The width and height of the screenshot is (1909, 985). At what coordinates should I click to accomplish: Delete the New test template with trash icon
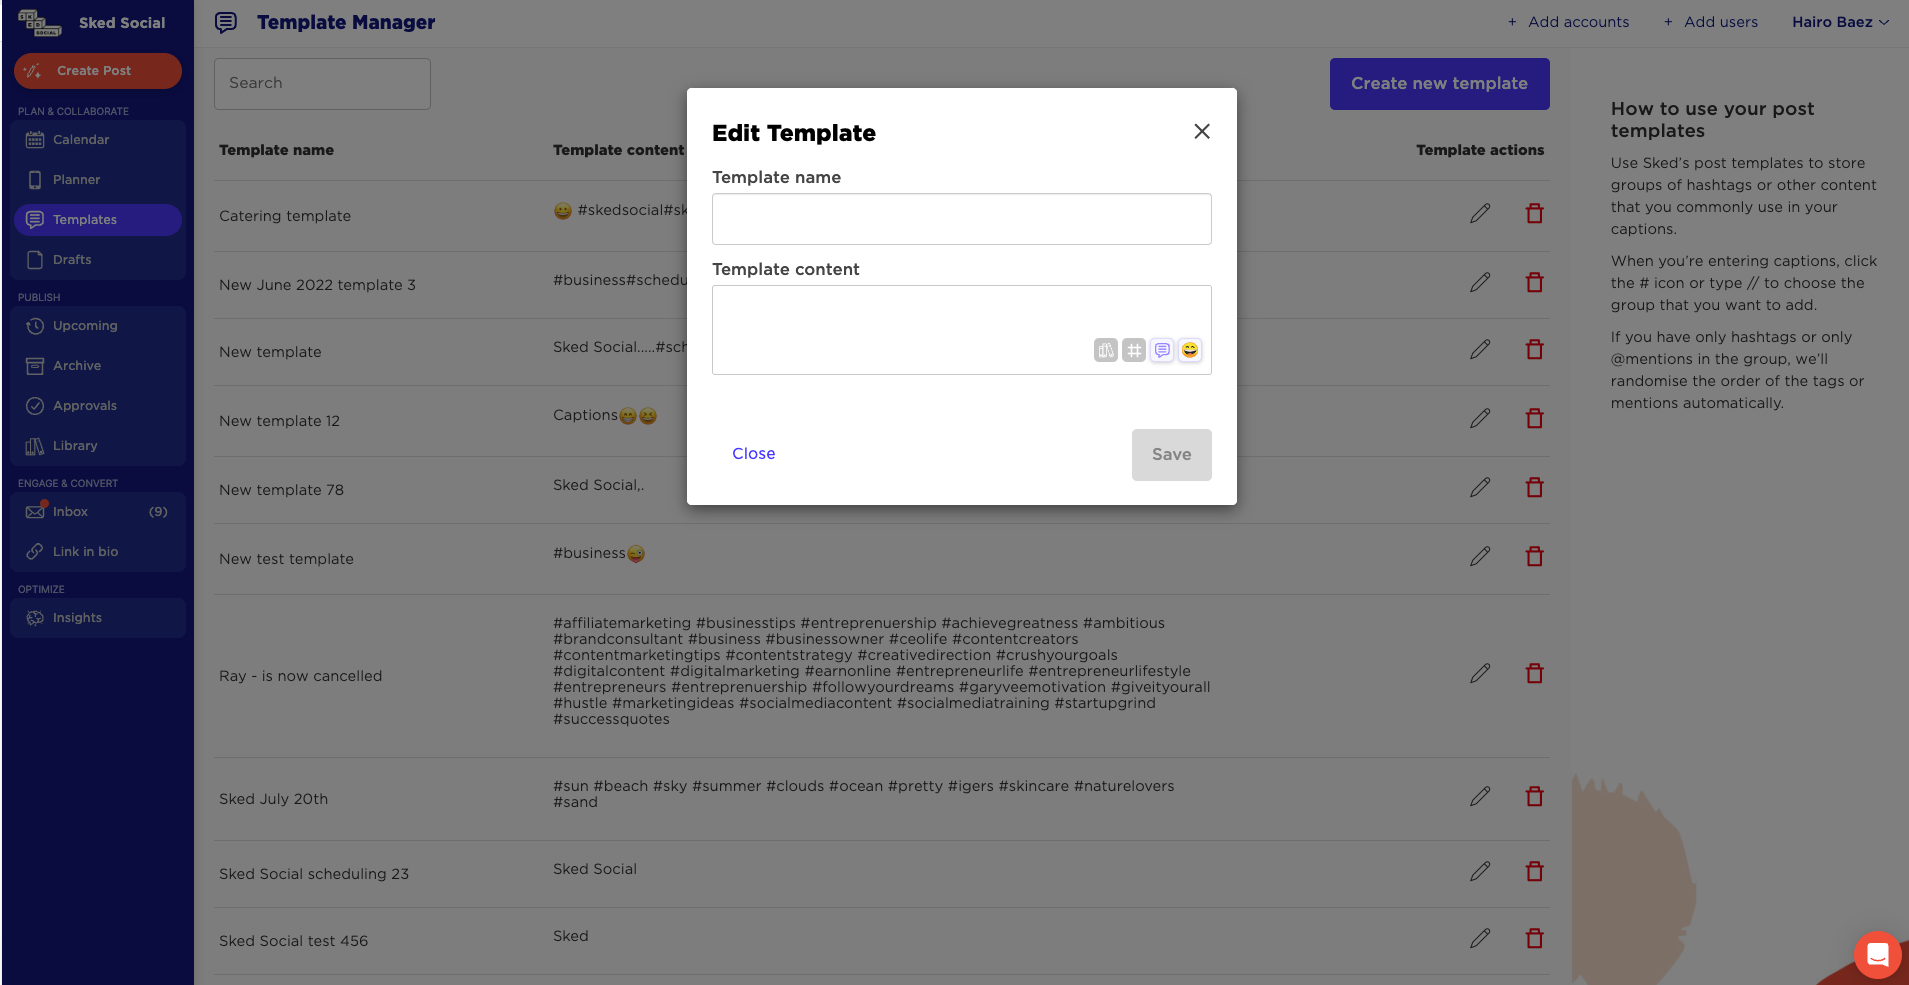(1534, 556)
